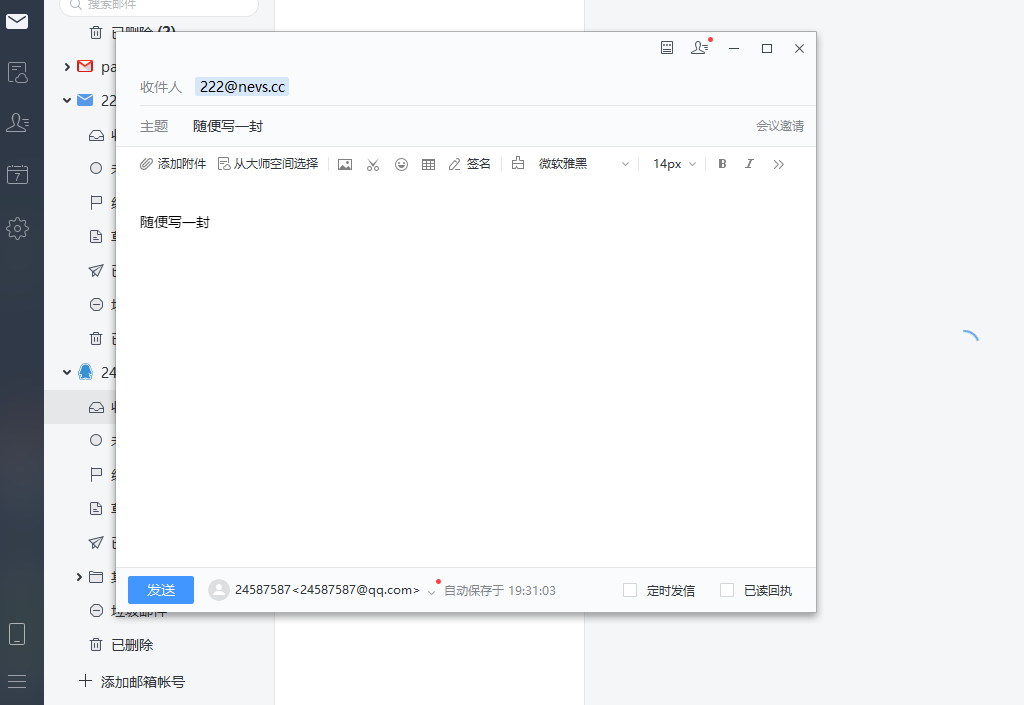Open the calendar from left sidebar

(x=17, y=174)
